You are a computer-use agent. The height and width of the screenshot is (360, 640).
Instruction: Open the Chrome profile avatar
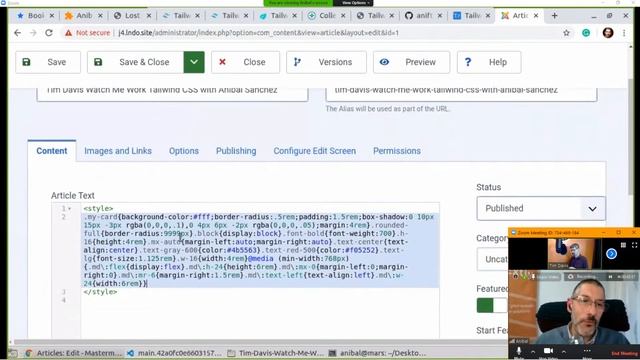click(608, 33)
